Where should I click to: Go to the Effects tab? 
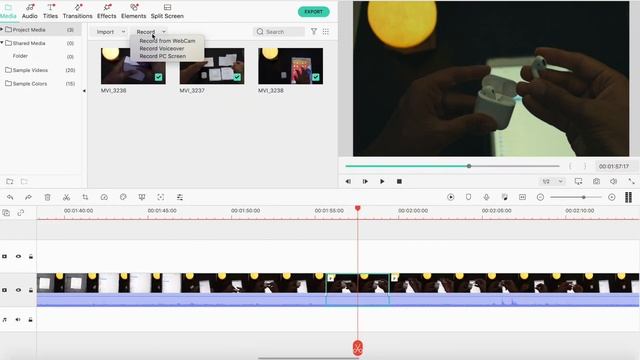[107, 11]
